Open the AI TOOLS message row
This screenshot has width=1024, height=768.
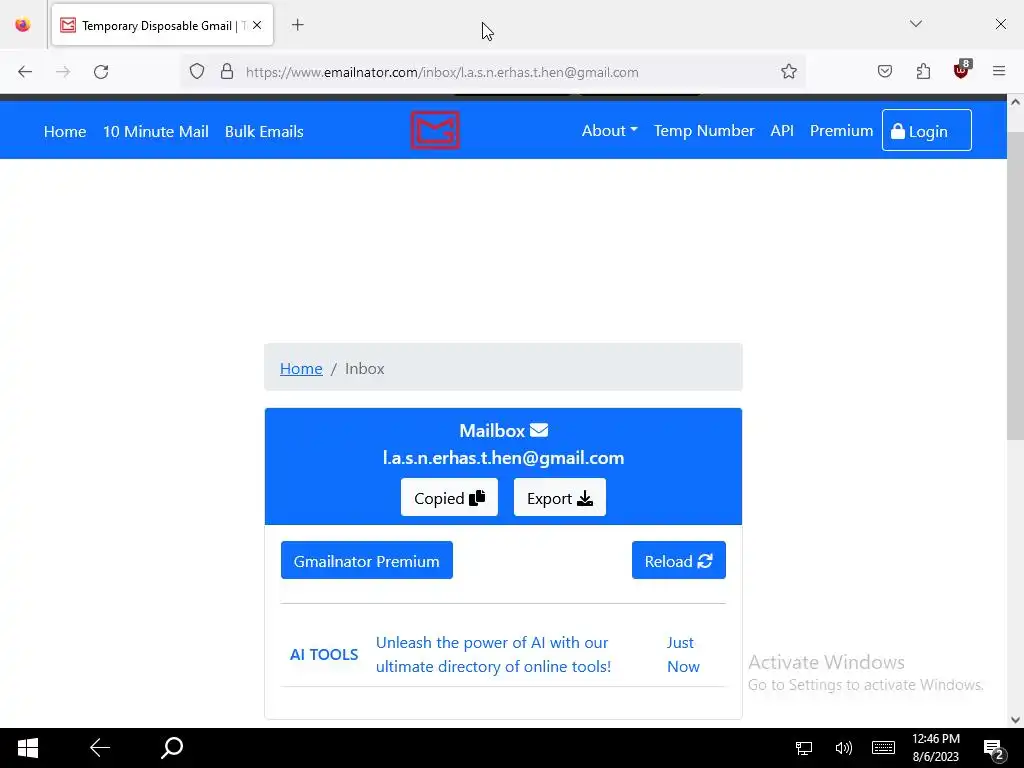[x=503, y=654]
